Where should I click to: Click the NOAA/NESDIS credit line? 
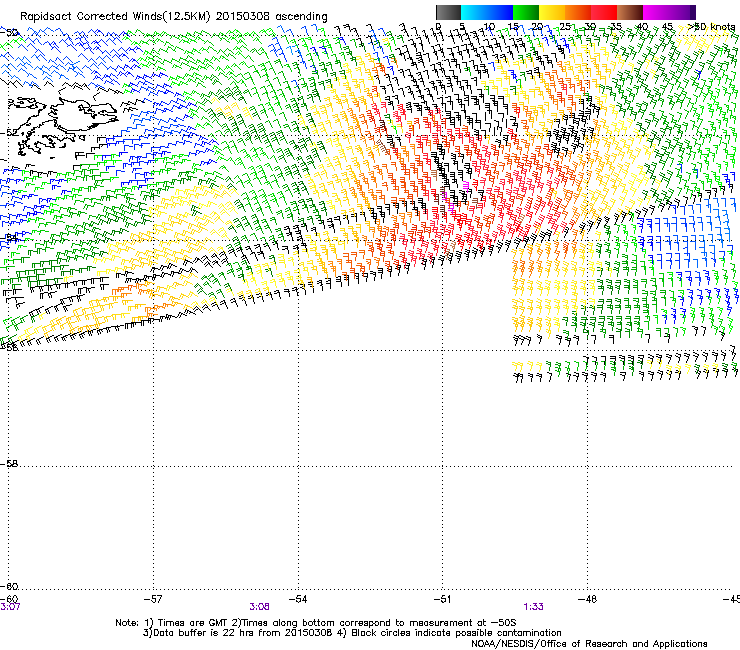coord(589,643)
